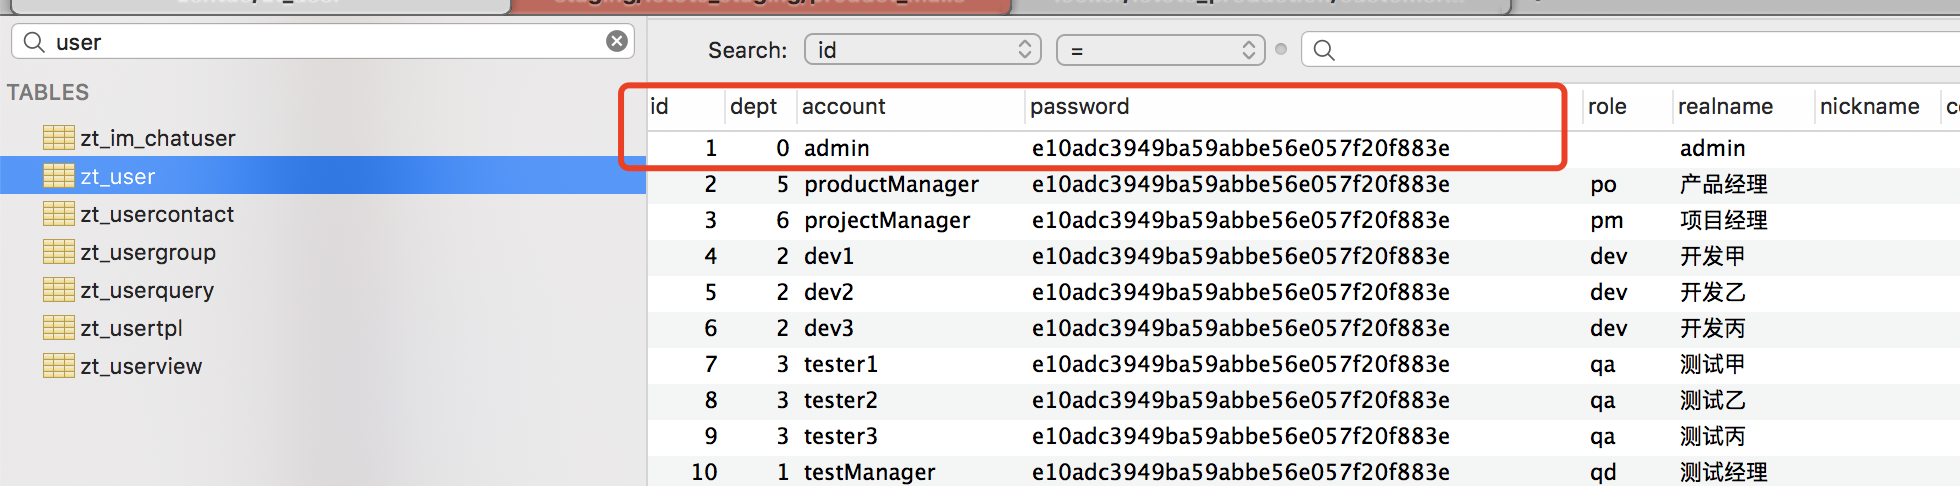Click the zt_im_chatuser table icon
Image resolution: width=1960 pixels, height=486 pixels.
click(59, 138)
